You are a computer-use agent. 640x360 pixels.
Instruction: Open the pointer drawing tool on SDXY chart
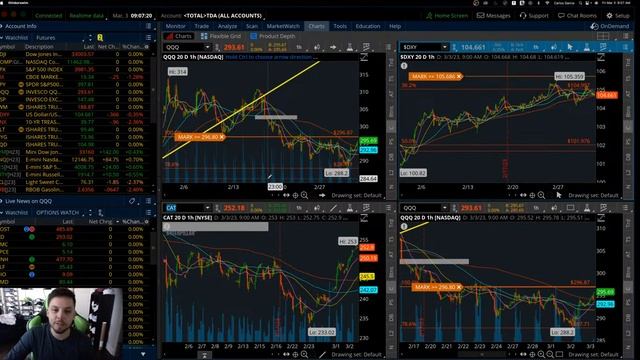570,47
